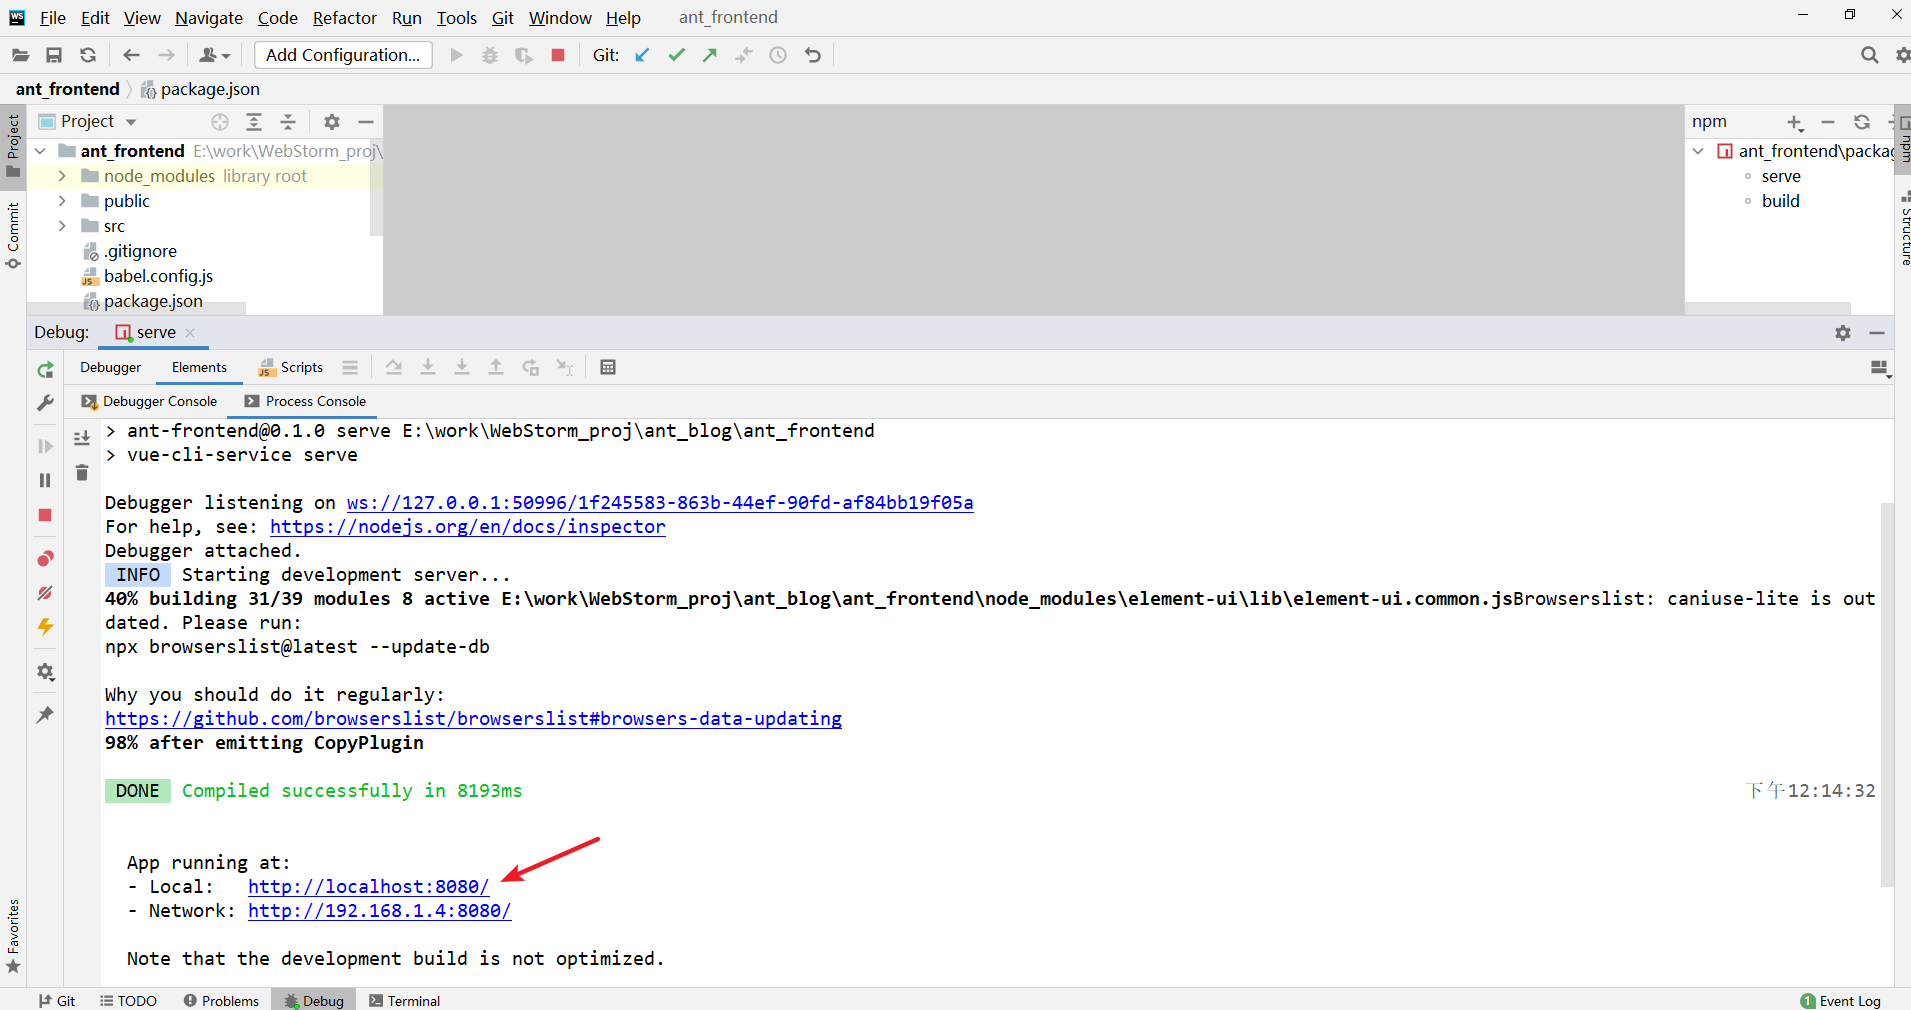Click the red Stop icon in main toolbar
Viewport: 1911px width, 1010px height.
[558, 55]
